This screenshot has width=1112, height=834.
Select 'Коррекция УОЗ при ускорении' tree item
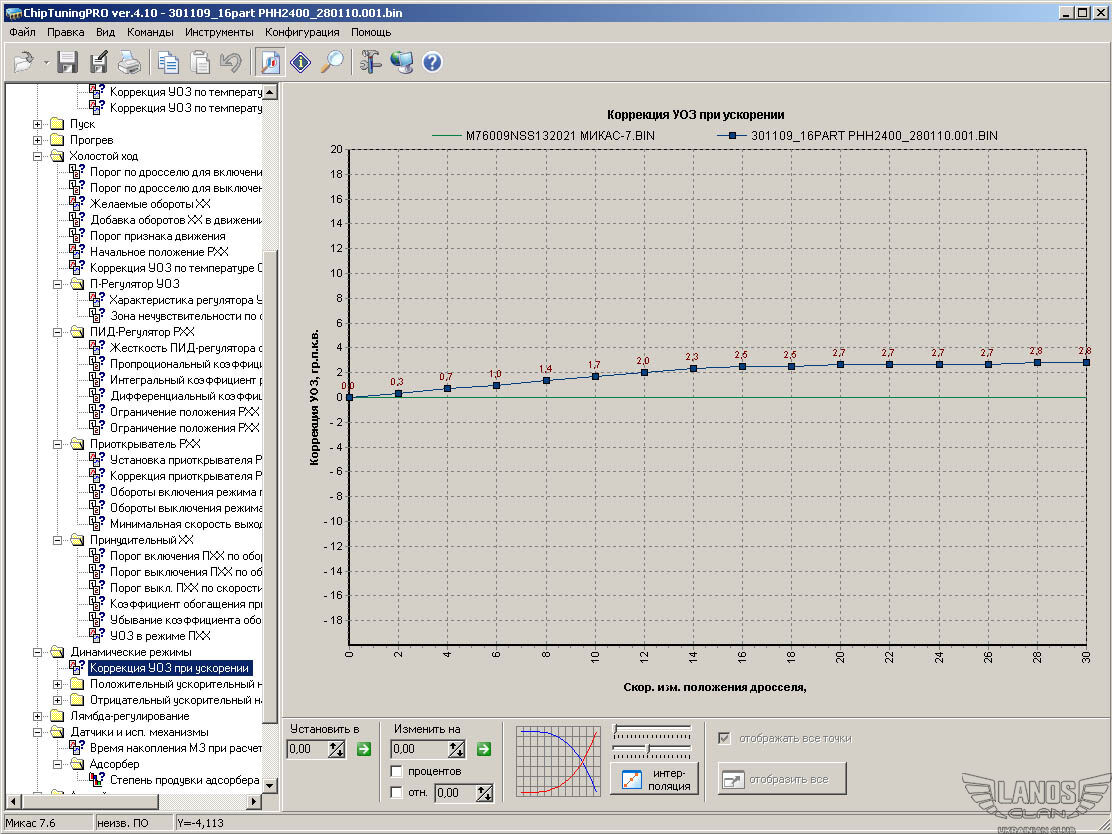(169, 668)
